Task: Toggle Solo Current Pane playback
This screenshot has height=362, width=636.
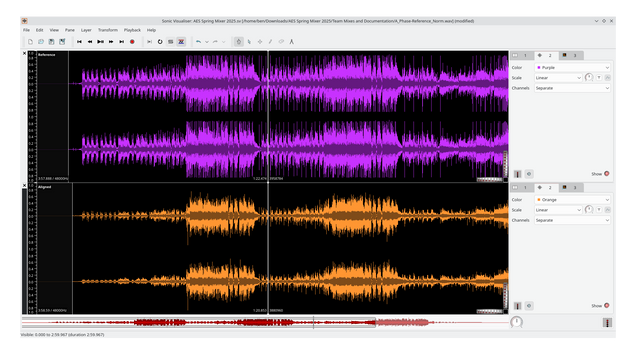Action: (x=170, y=42)
